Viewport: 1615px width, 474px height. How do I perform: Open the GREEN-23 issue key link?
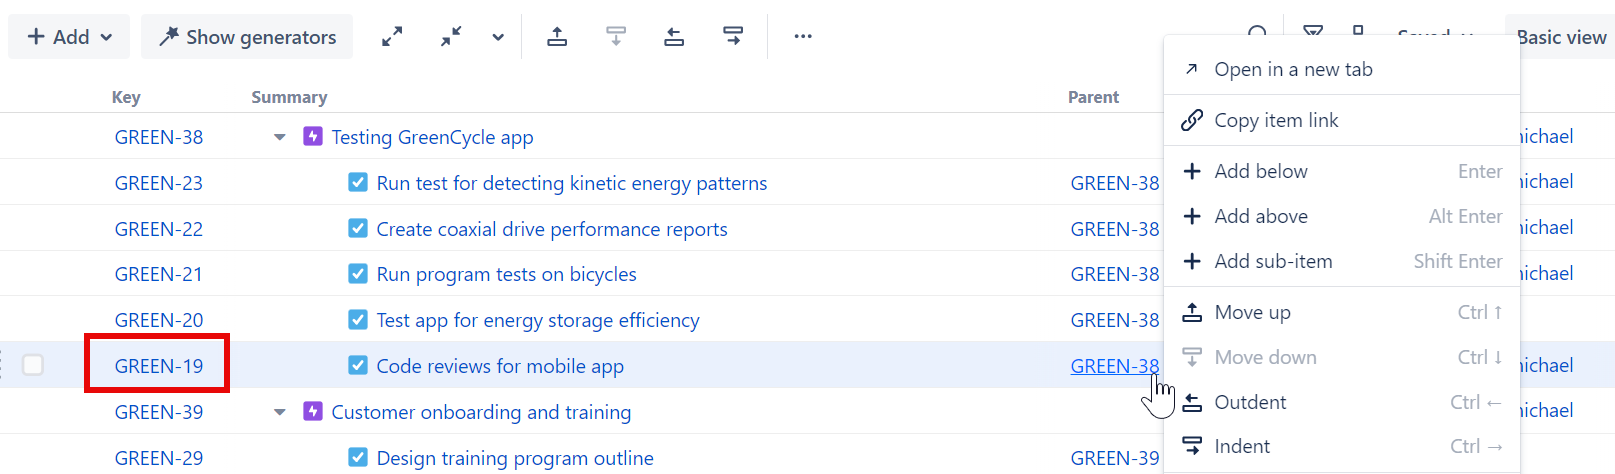click(158, 183)
